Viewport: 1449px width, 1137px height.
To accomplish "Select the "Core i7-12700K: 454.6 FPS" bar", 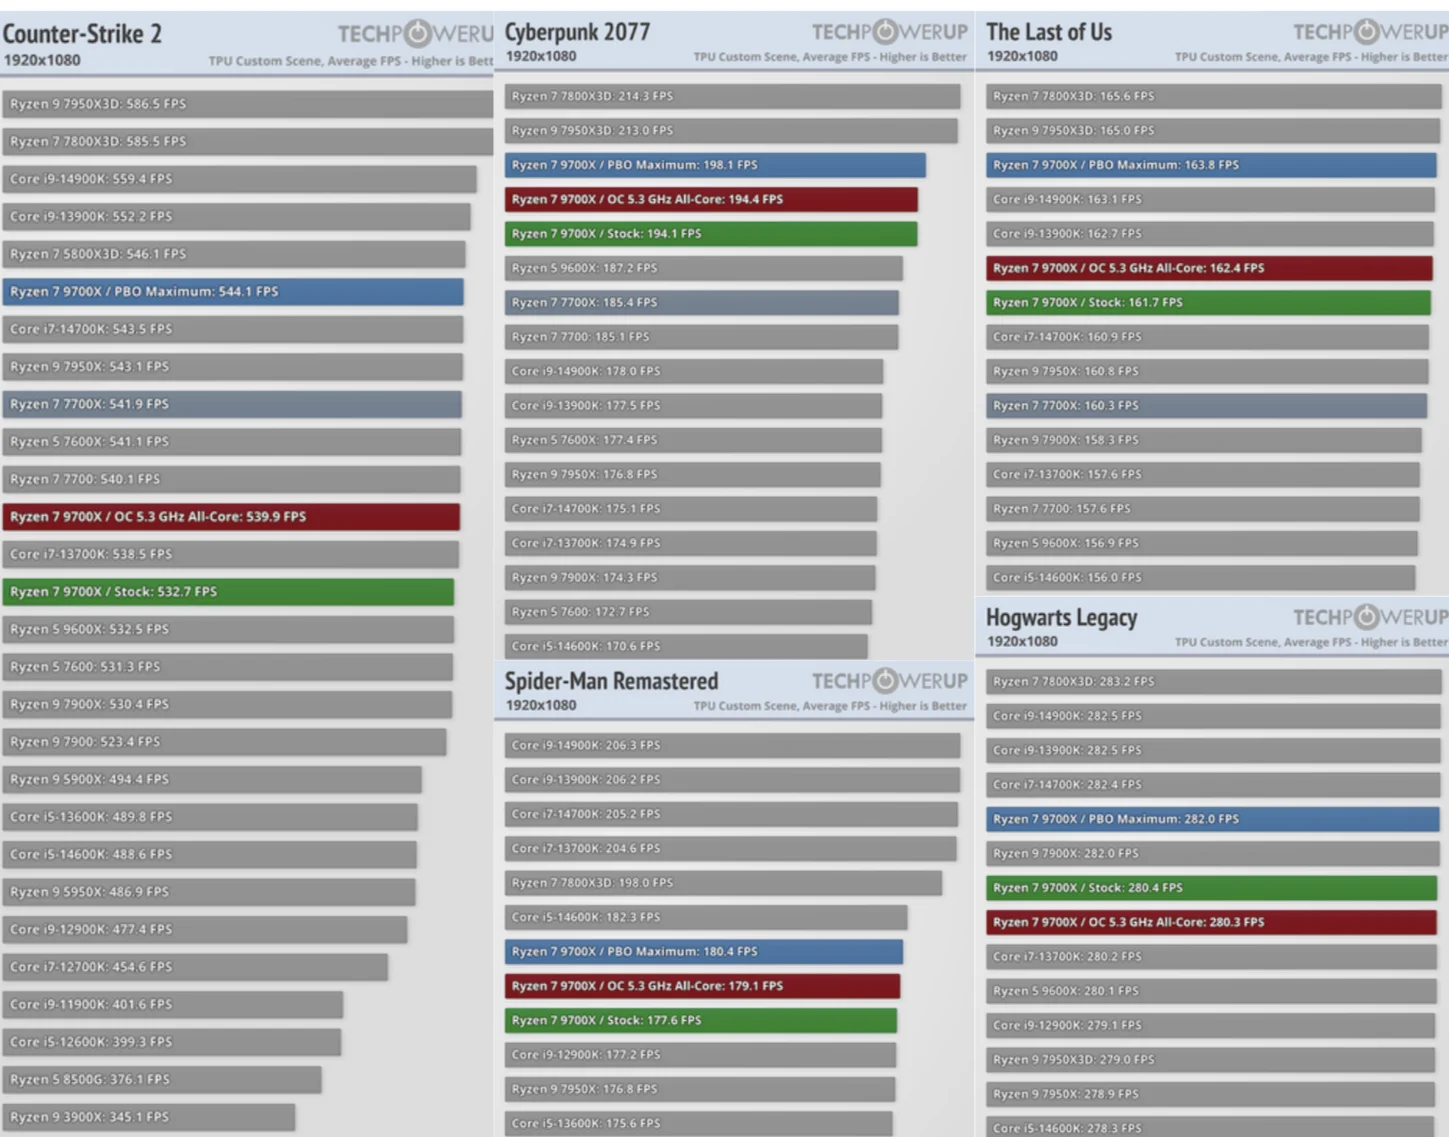I will tap(196, 967).
